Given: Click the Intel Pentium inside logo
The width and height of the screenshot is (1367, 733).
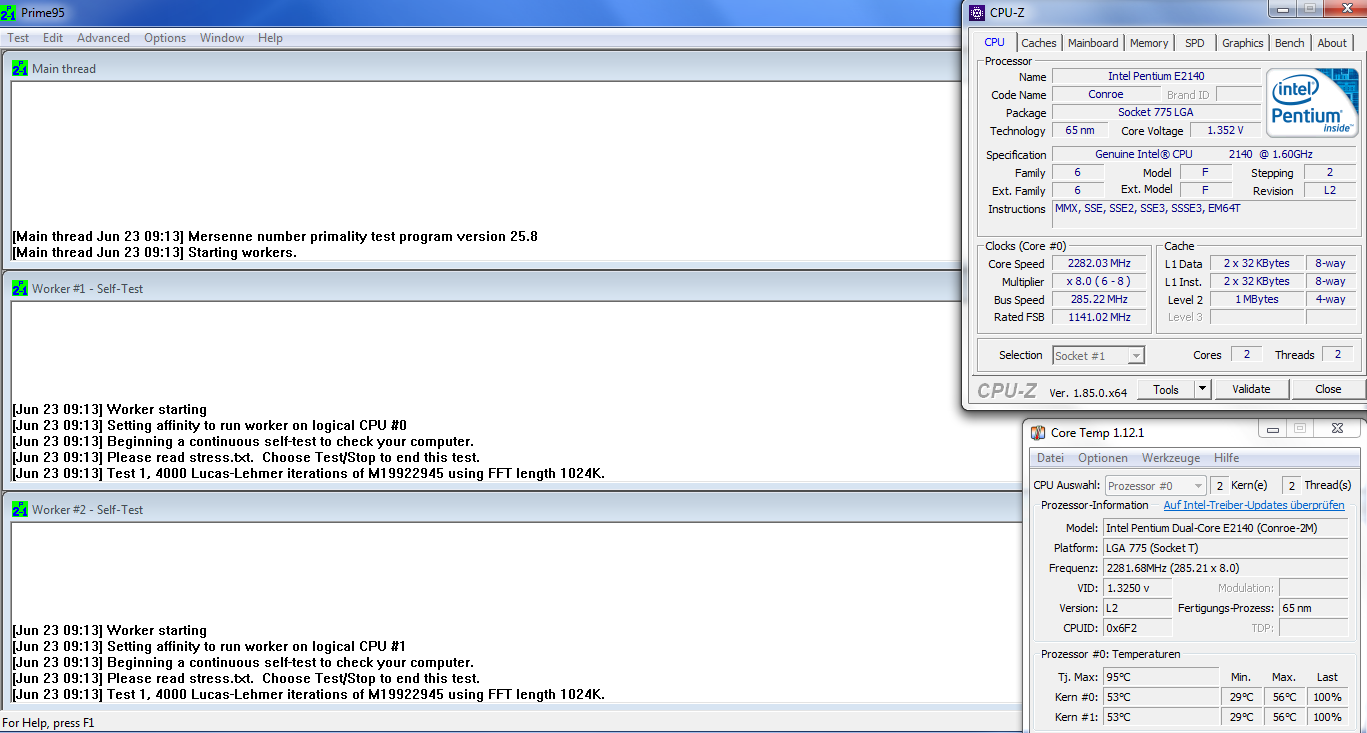Looking at the screenshot, I should pos(1313,103).
